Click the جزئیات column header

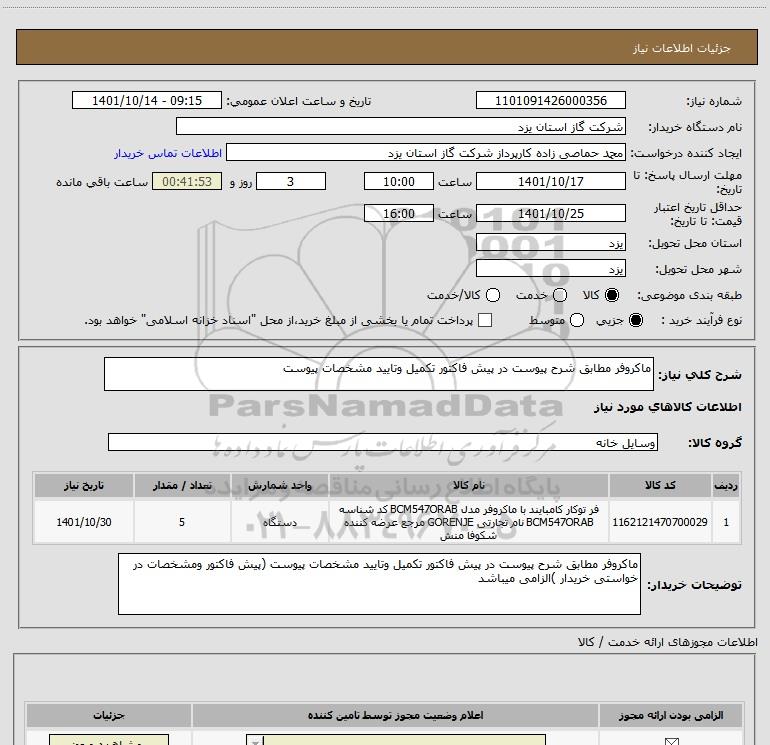[x=109, y=715]
